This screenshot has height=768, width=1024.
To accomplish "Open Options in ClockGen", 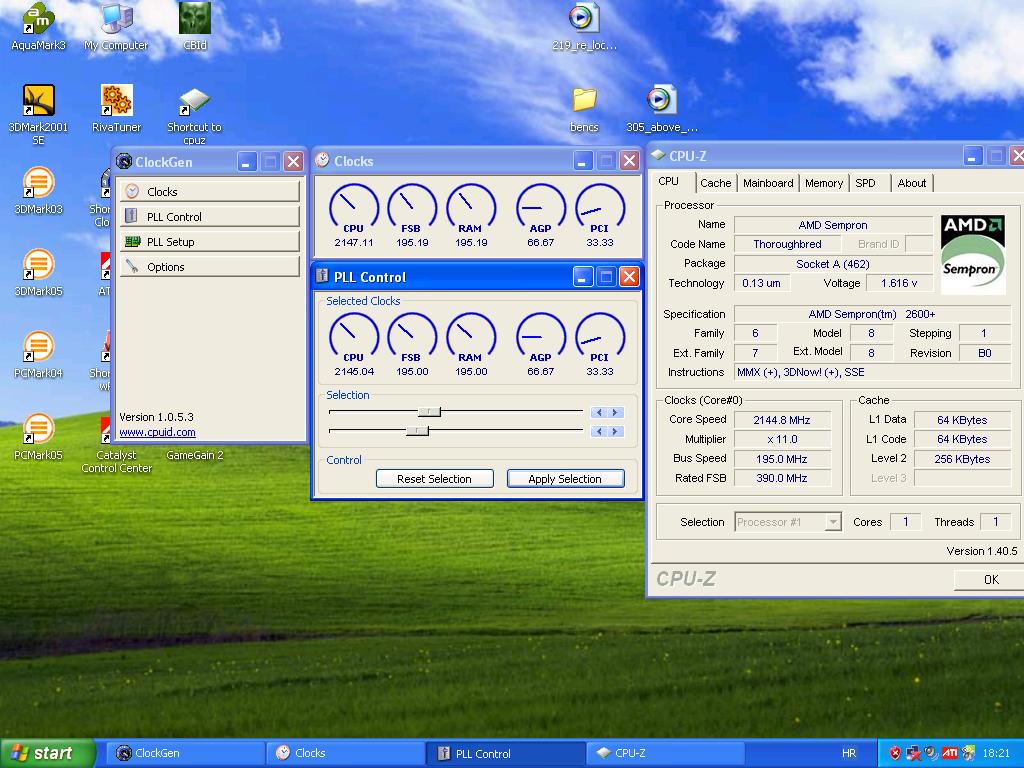I will (x=210, y=266).
